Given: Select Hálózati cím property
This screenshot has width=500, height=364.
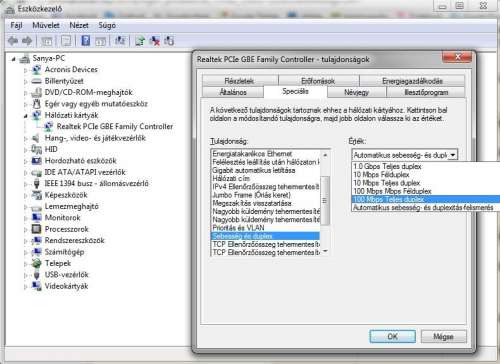Looking at the screenshot, I should tap(266, 178).
